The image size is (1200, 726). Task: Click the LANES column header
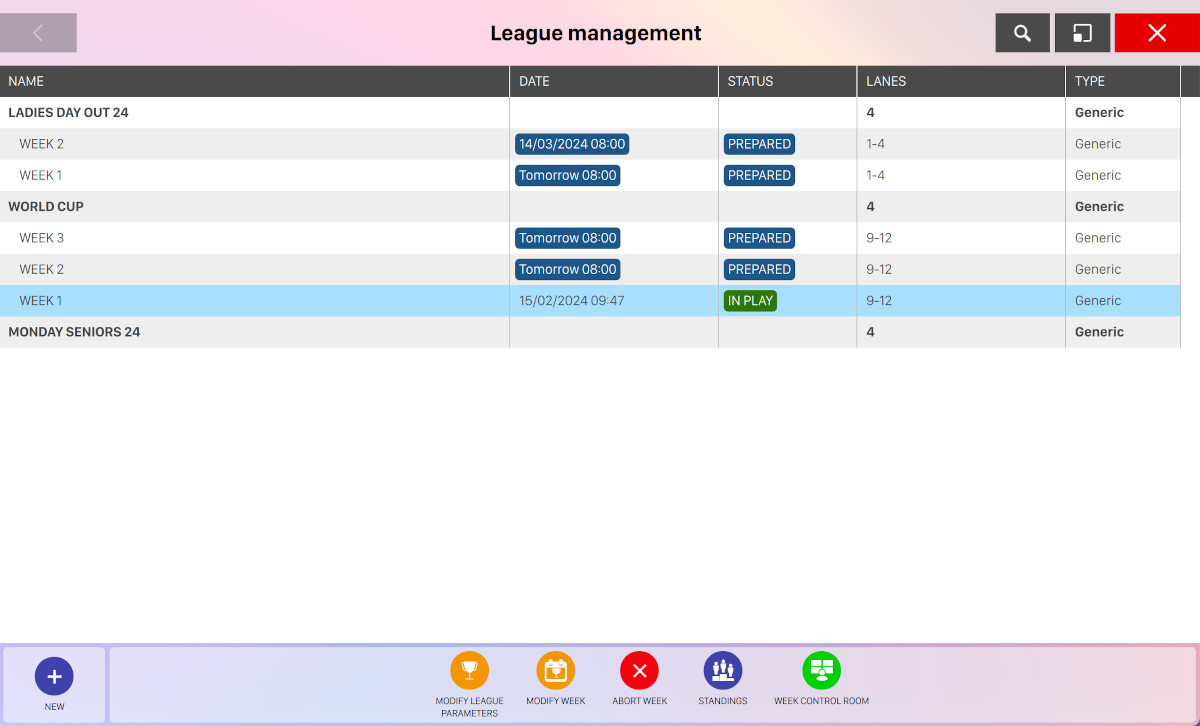[886, 81]
